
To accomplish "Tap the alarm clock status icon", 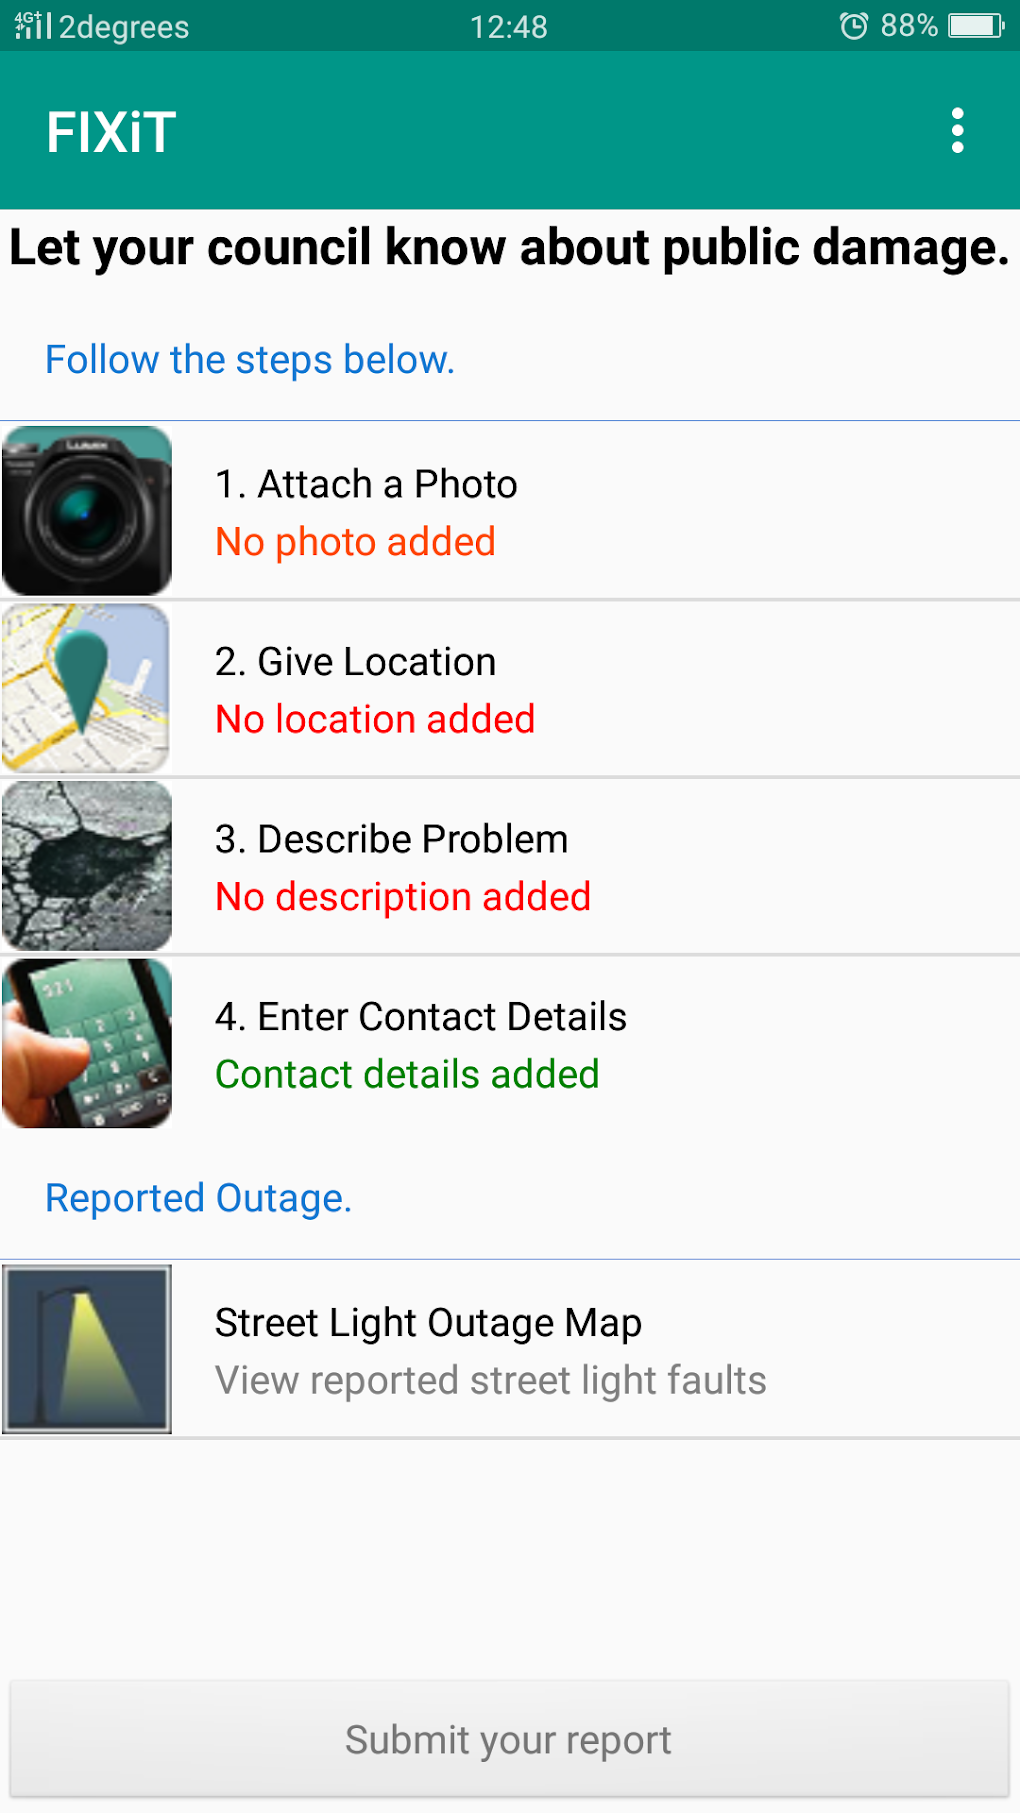I will tap(853, 26).
